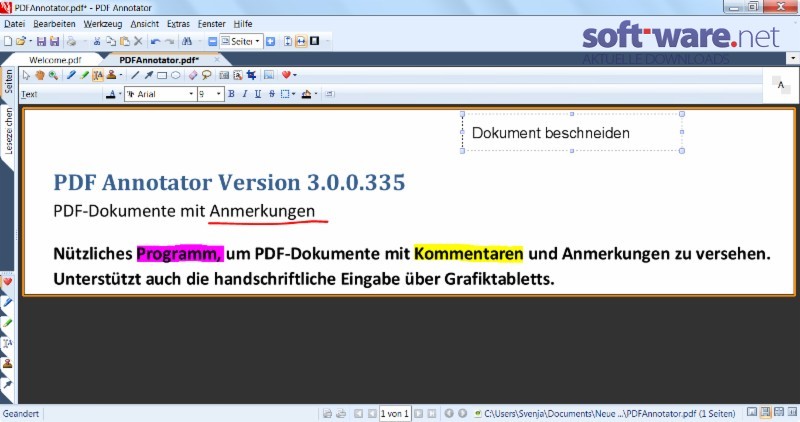
Task: Select the lasso selection tool
Action: pos(206,76)
